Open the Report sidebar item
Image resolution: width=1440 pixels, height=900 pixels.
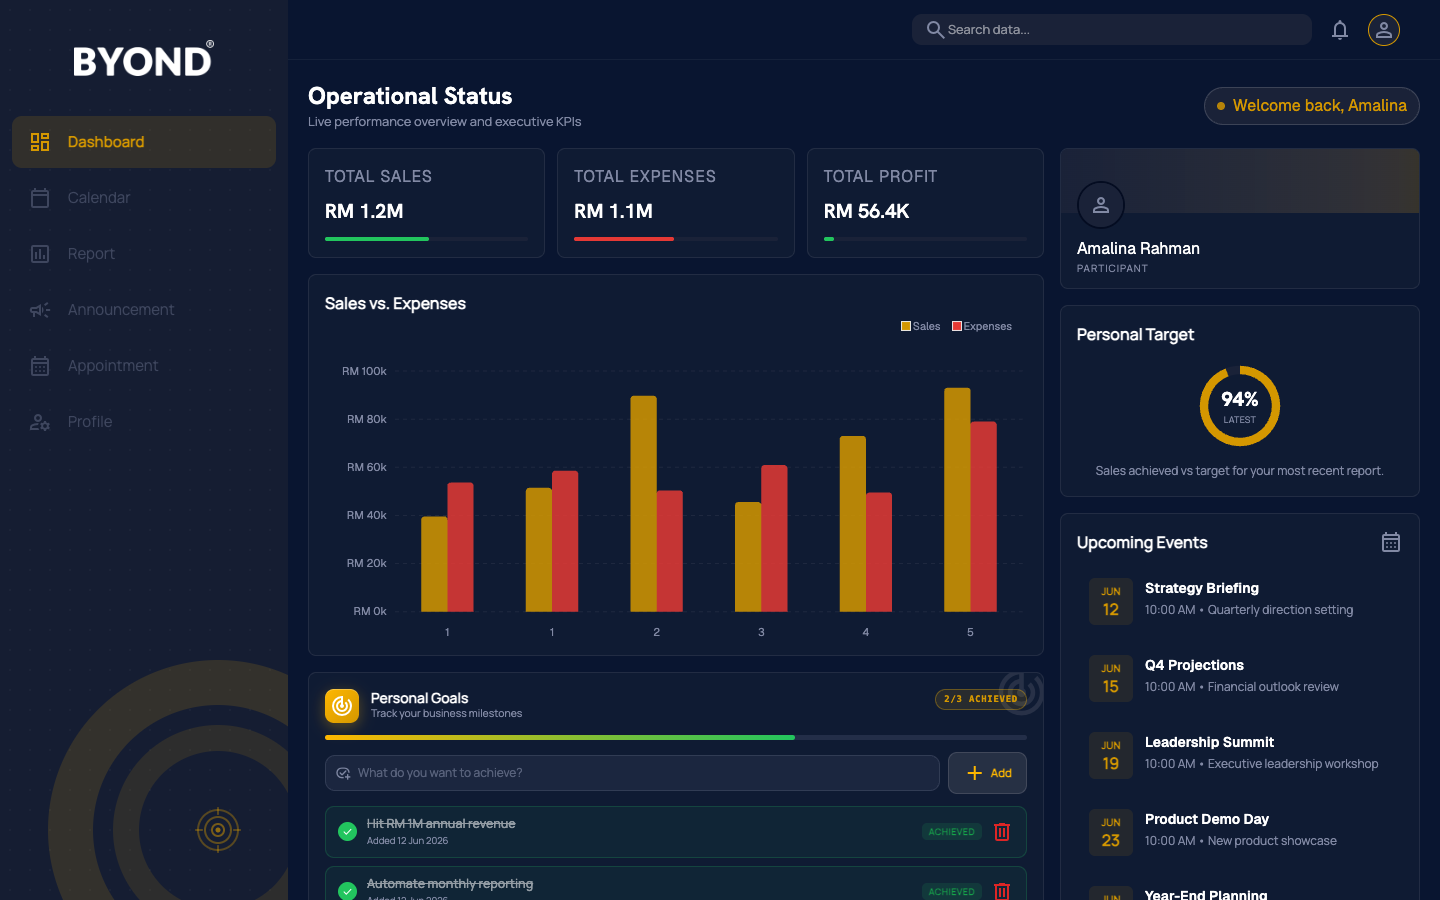pos(144,254)
